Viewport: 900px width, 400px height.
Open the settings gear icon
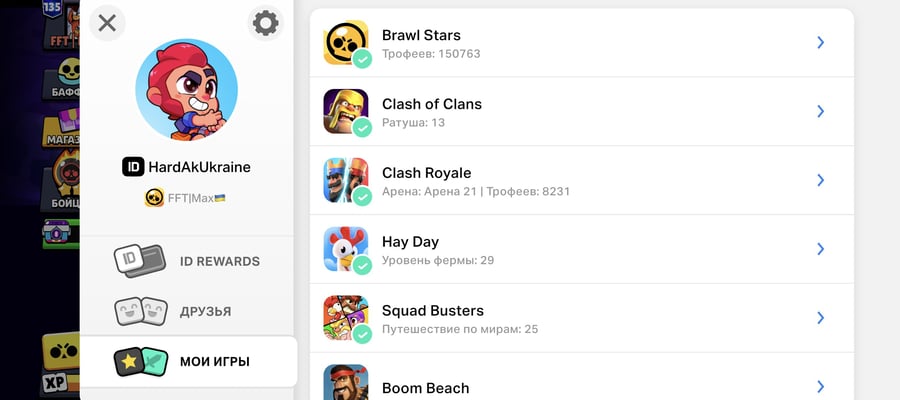click(265, 24)
